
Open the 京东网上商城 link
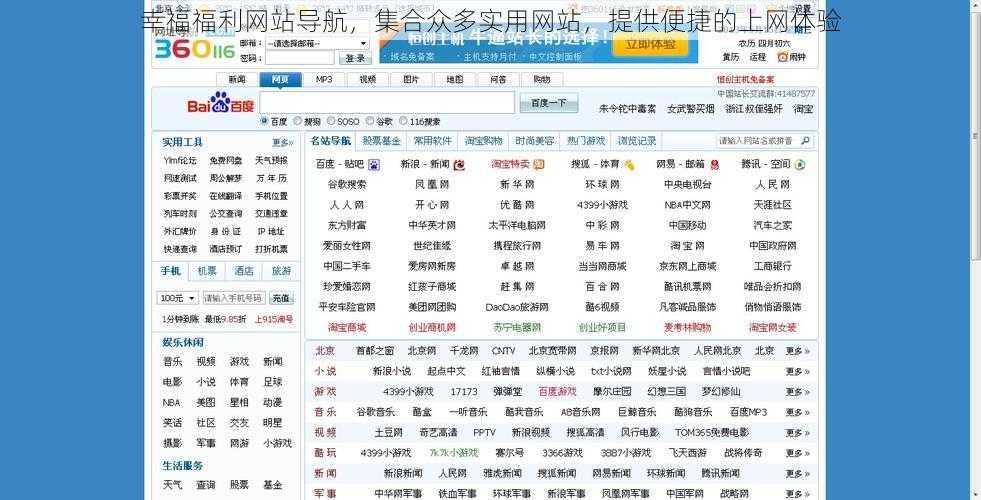click(x=688, y=266)
